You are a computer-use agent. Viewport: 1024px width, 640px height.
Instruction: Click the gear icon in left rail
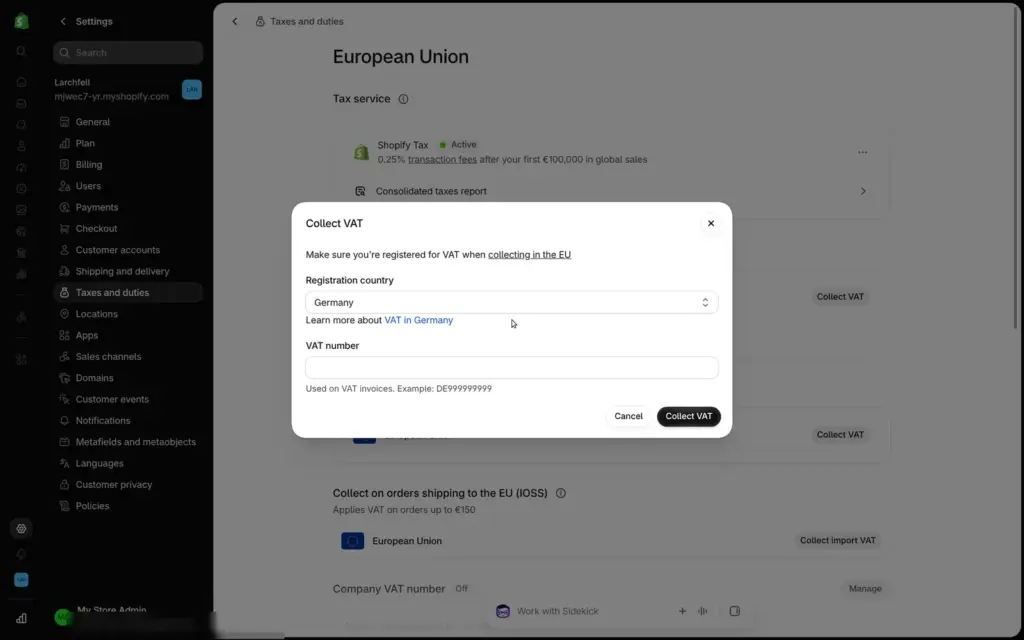(22, 528)
